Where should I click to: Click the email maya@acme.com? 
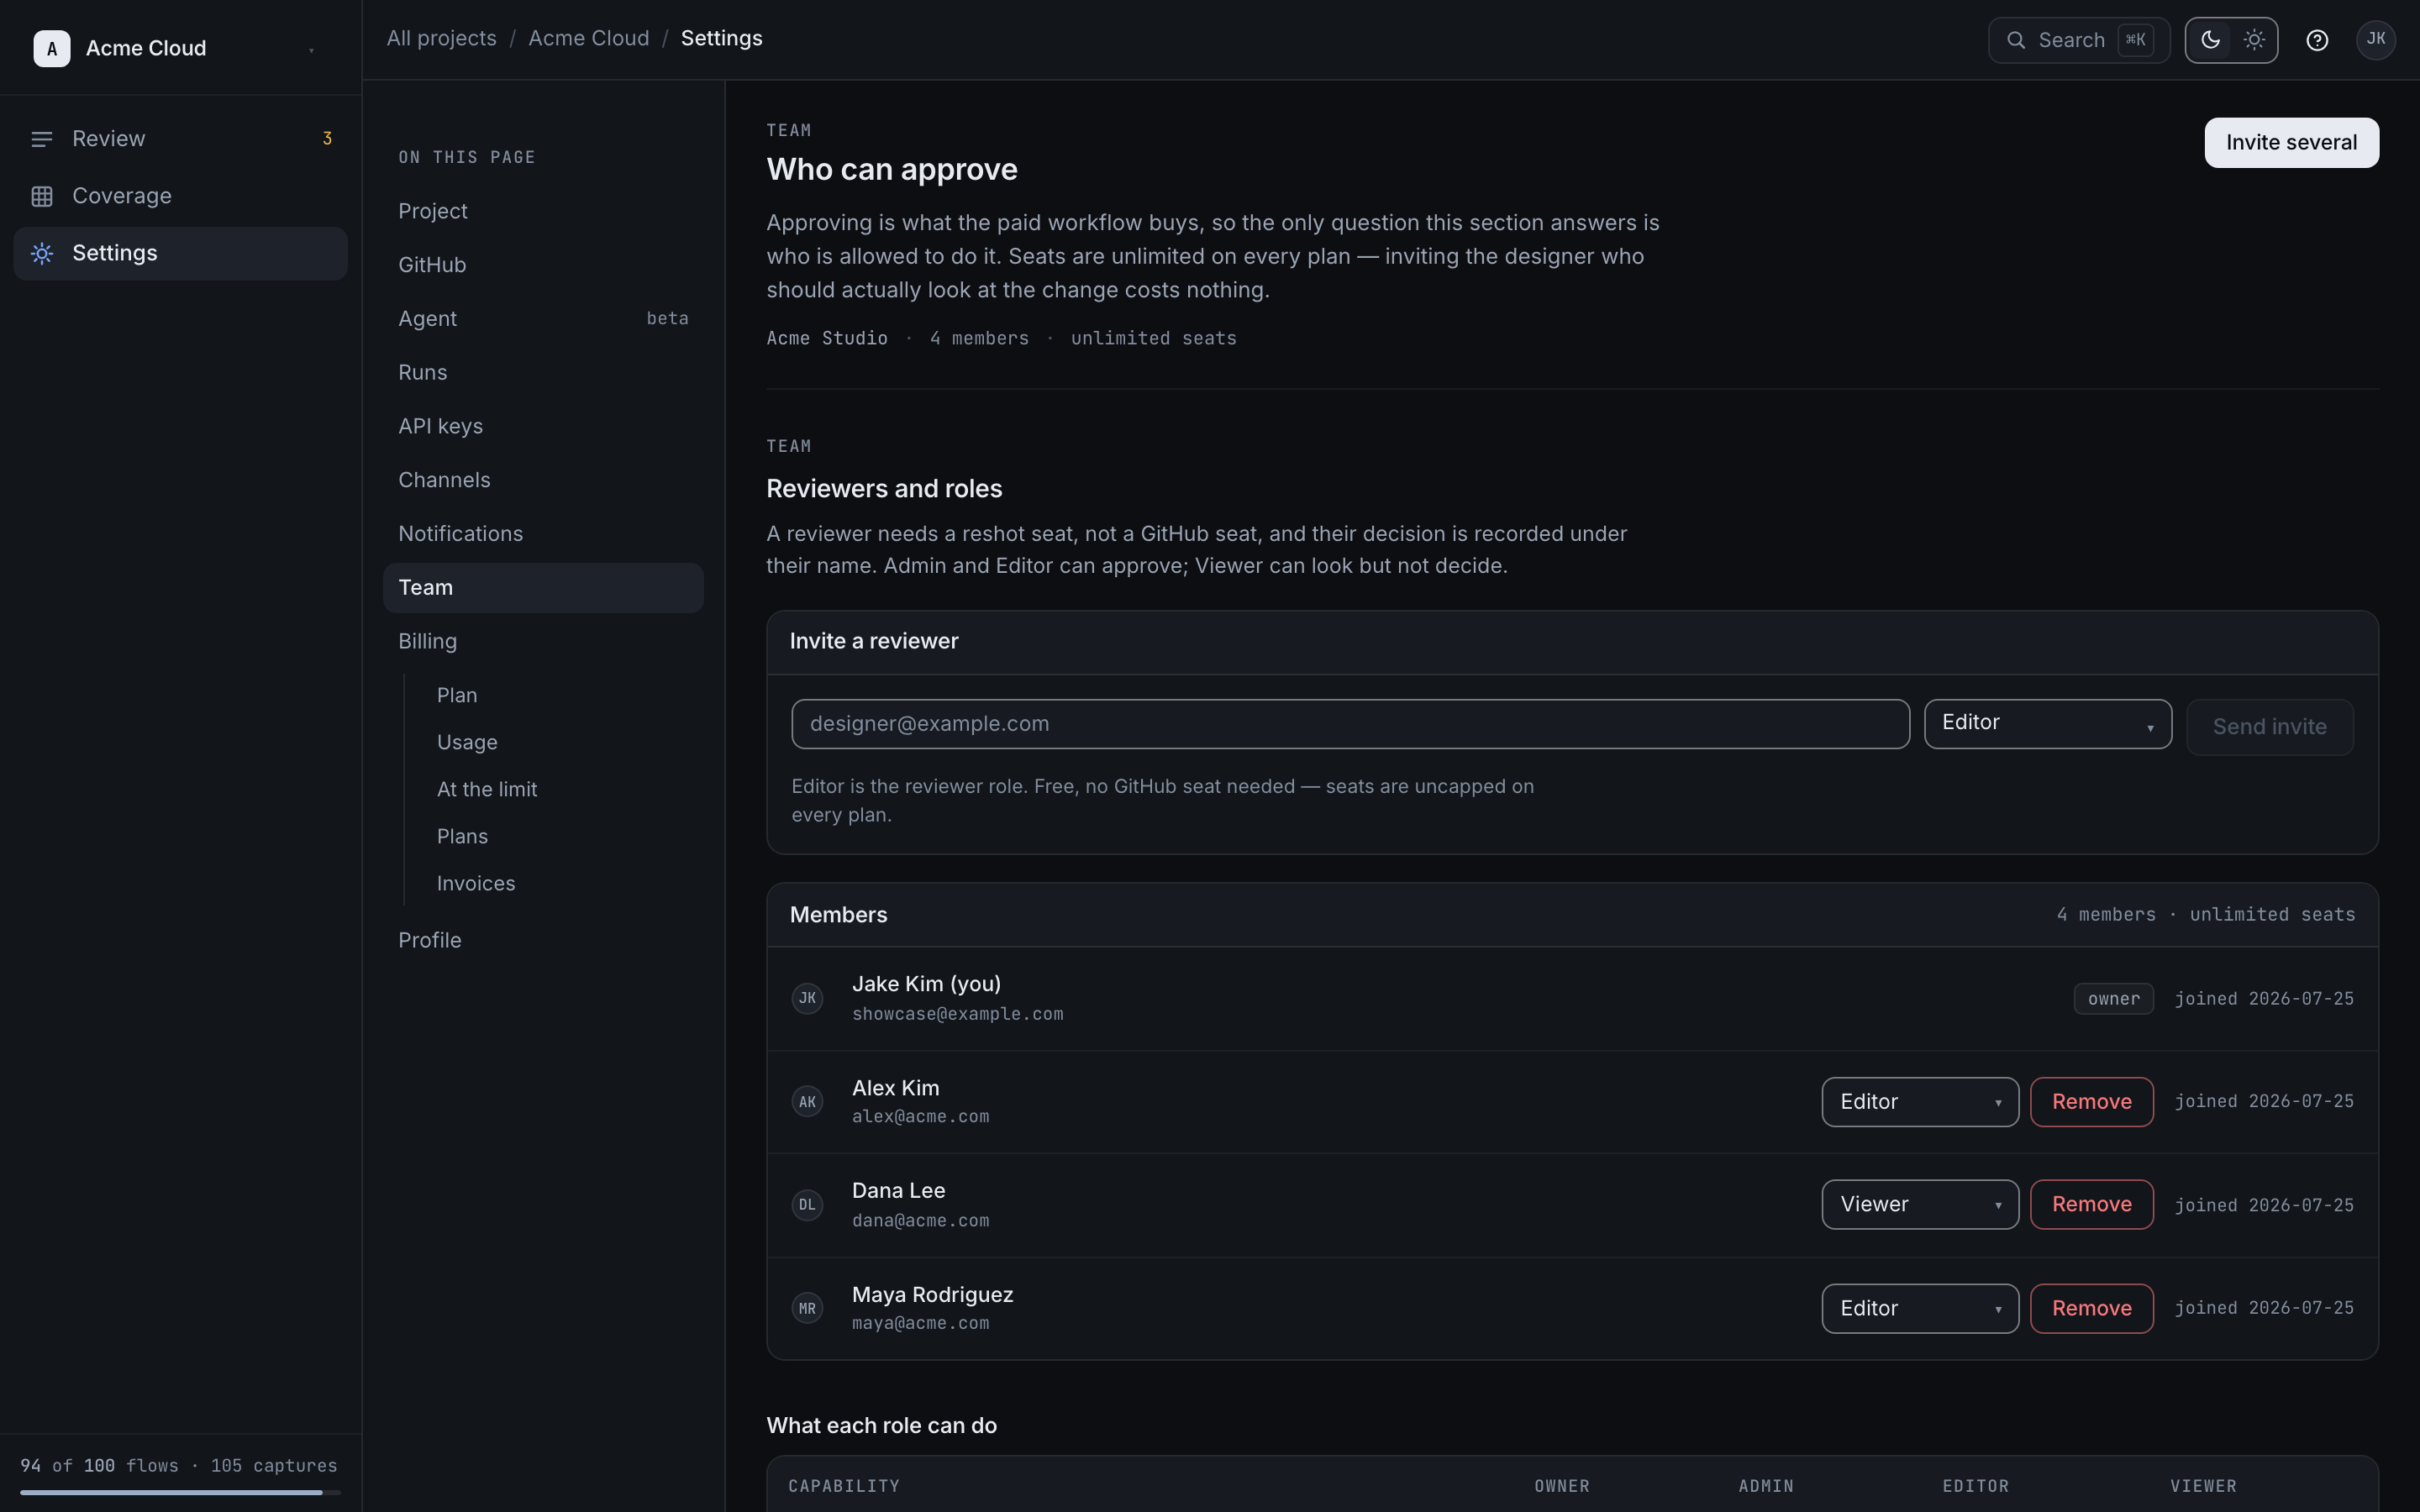click(920, 1324)
